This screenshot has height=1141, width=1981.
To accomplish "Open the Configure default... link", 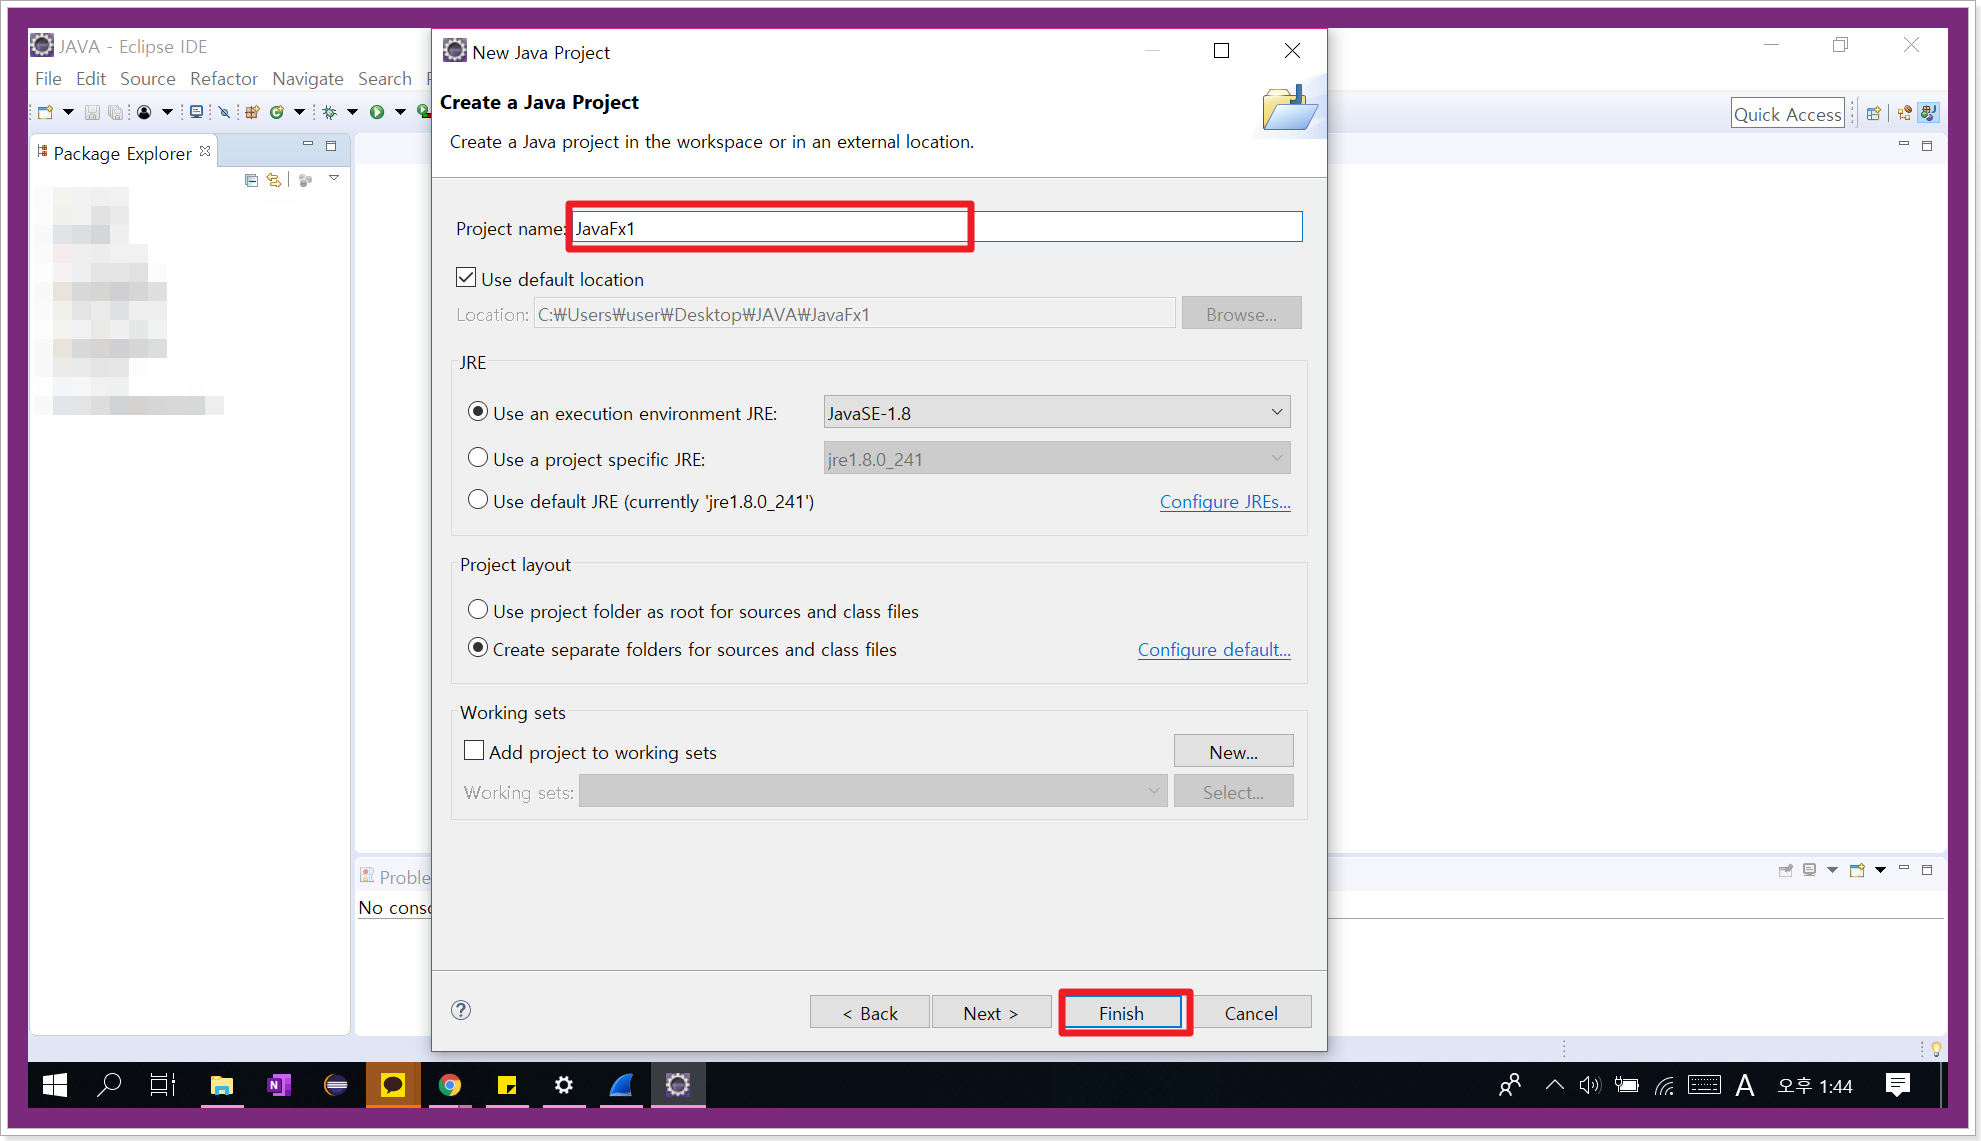I will click(x=1214, y=650).
